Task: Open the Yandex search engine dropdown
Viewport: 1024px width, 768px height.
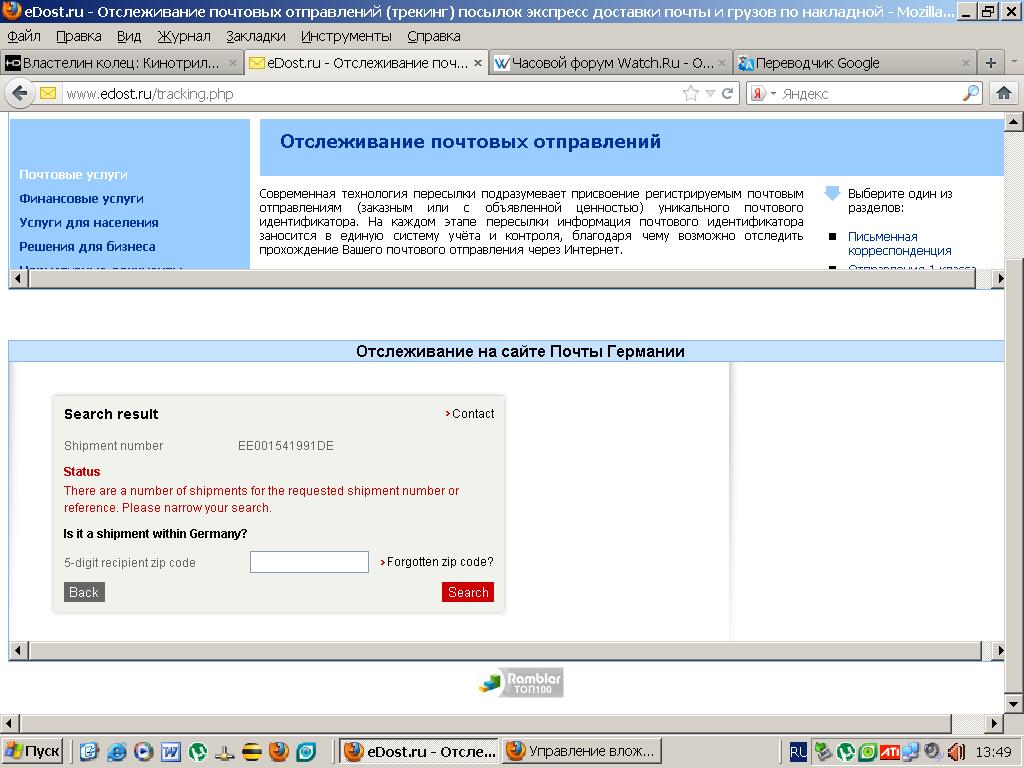Action: (763, 93)
